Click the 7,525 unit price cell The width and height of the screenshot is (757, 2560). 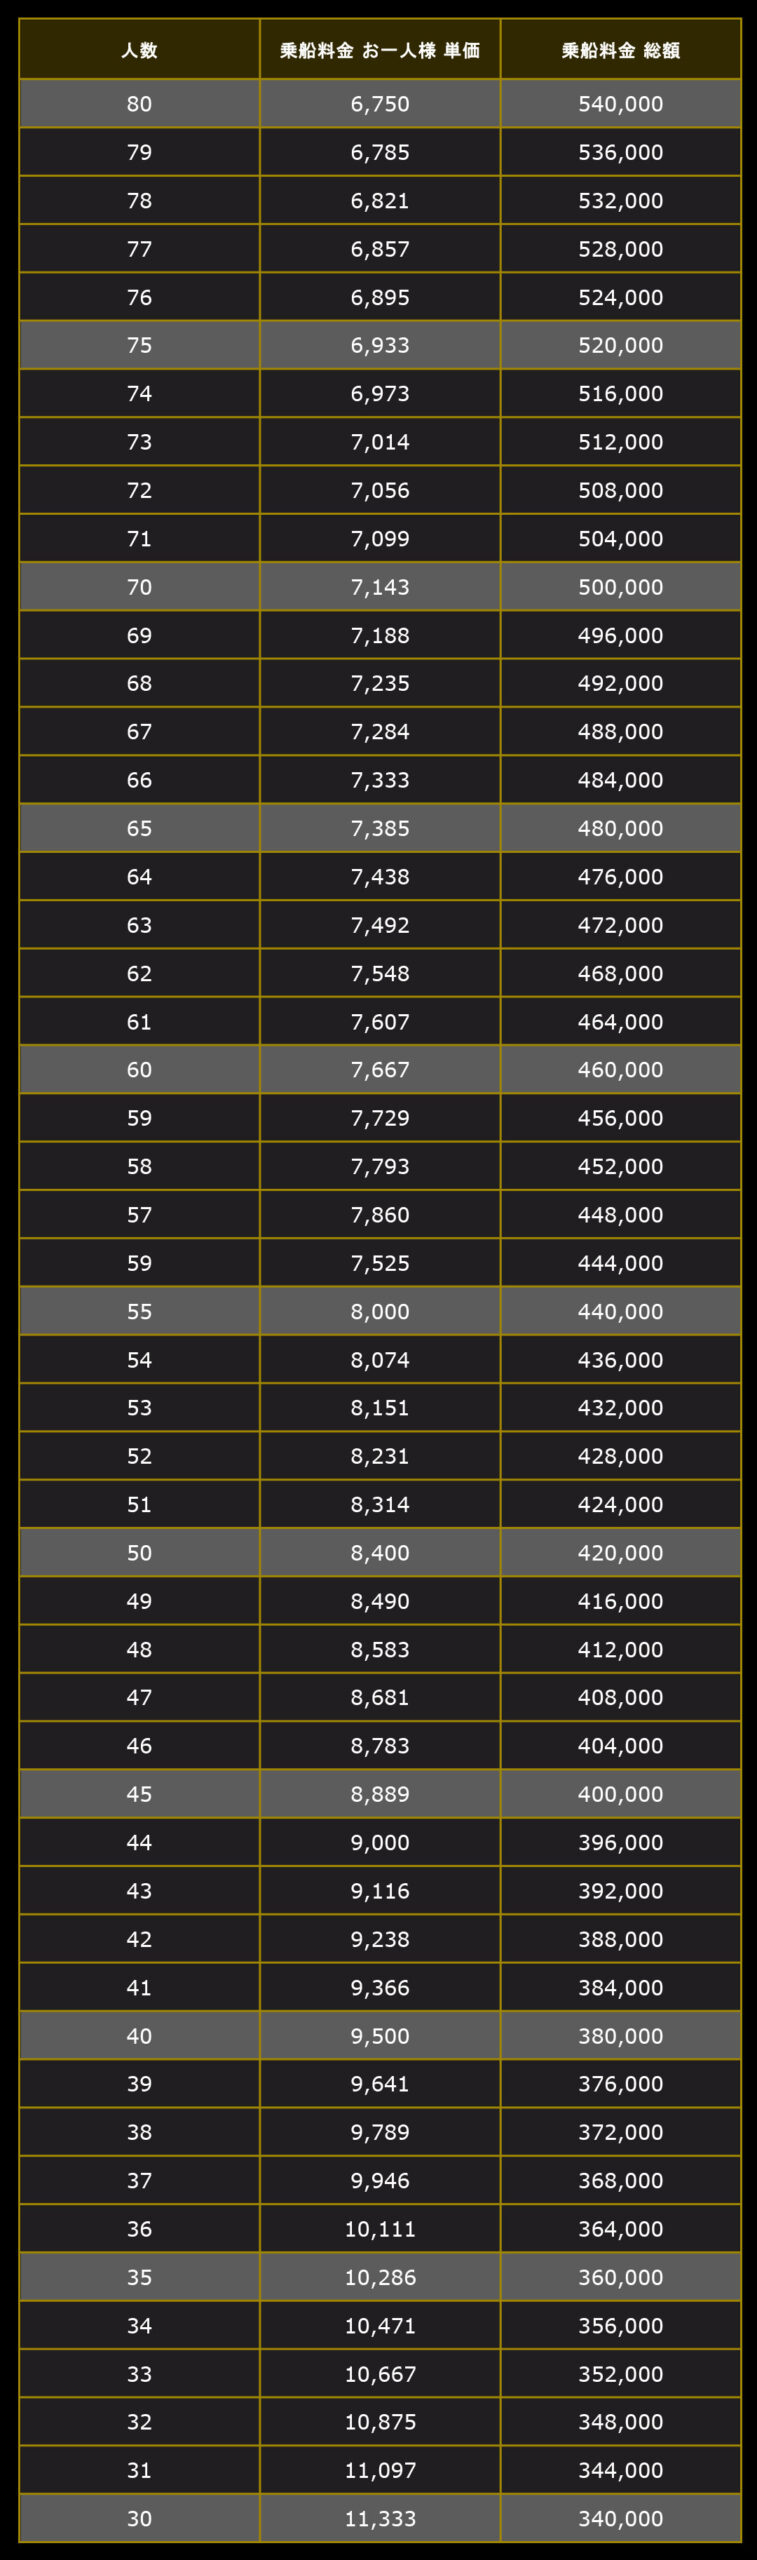pyautogui.click(x=380, y=1263)
